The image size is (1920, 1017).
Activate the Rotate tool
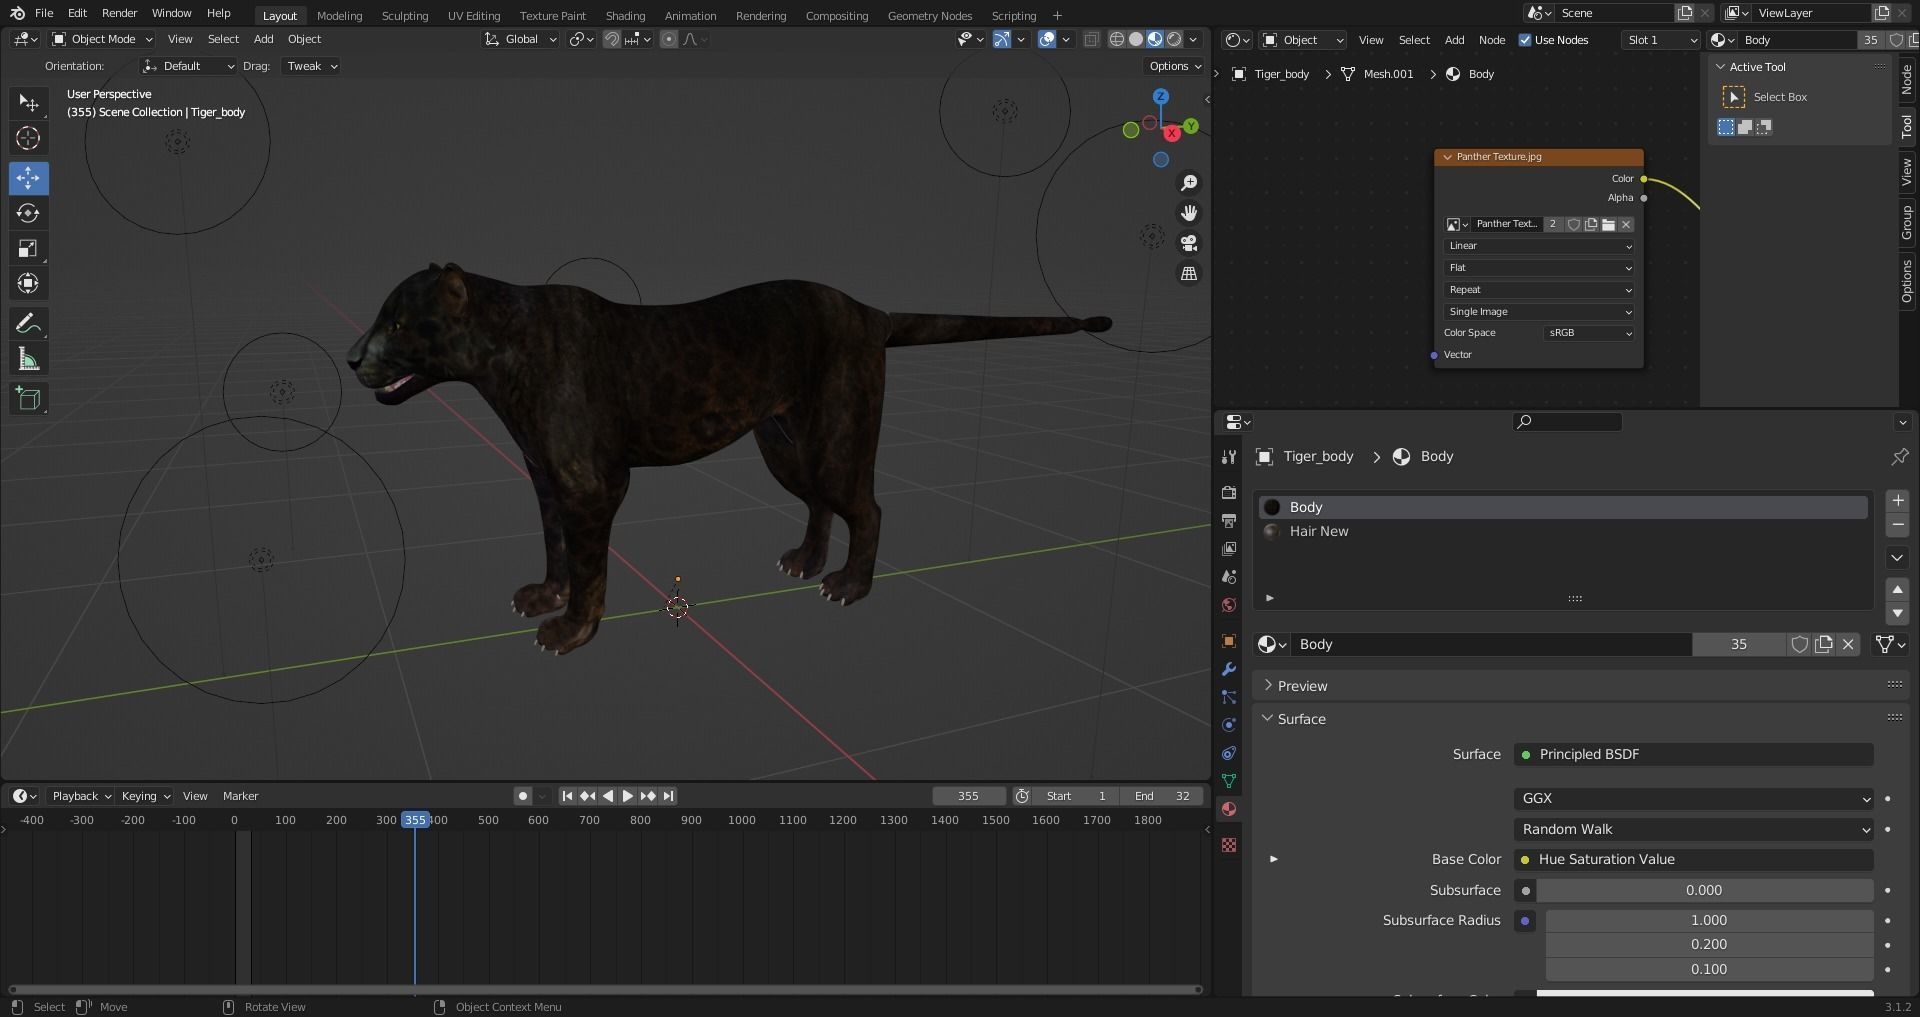[28, 213]
